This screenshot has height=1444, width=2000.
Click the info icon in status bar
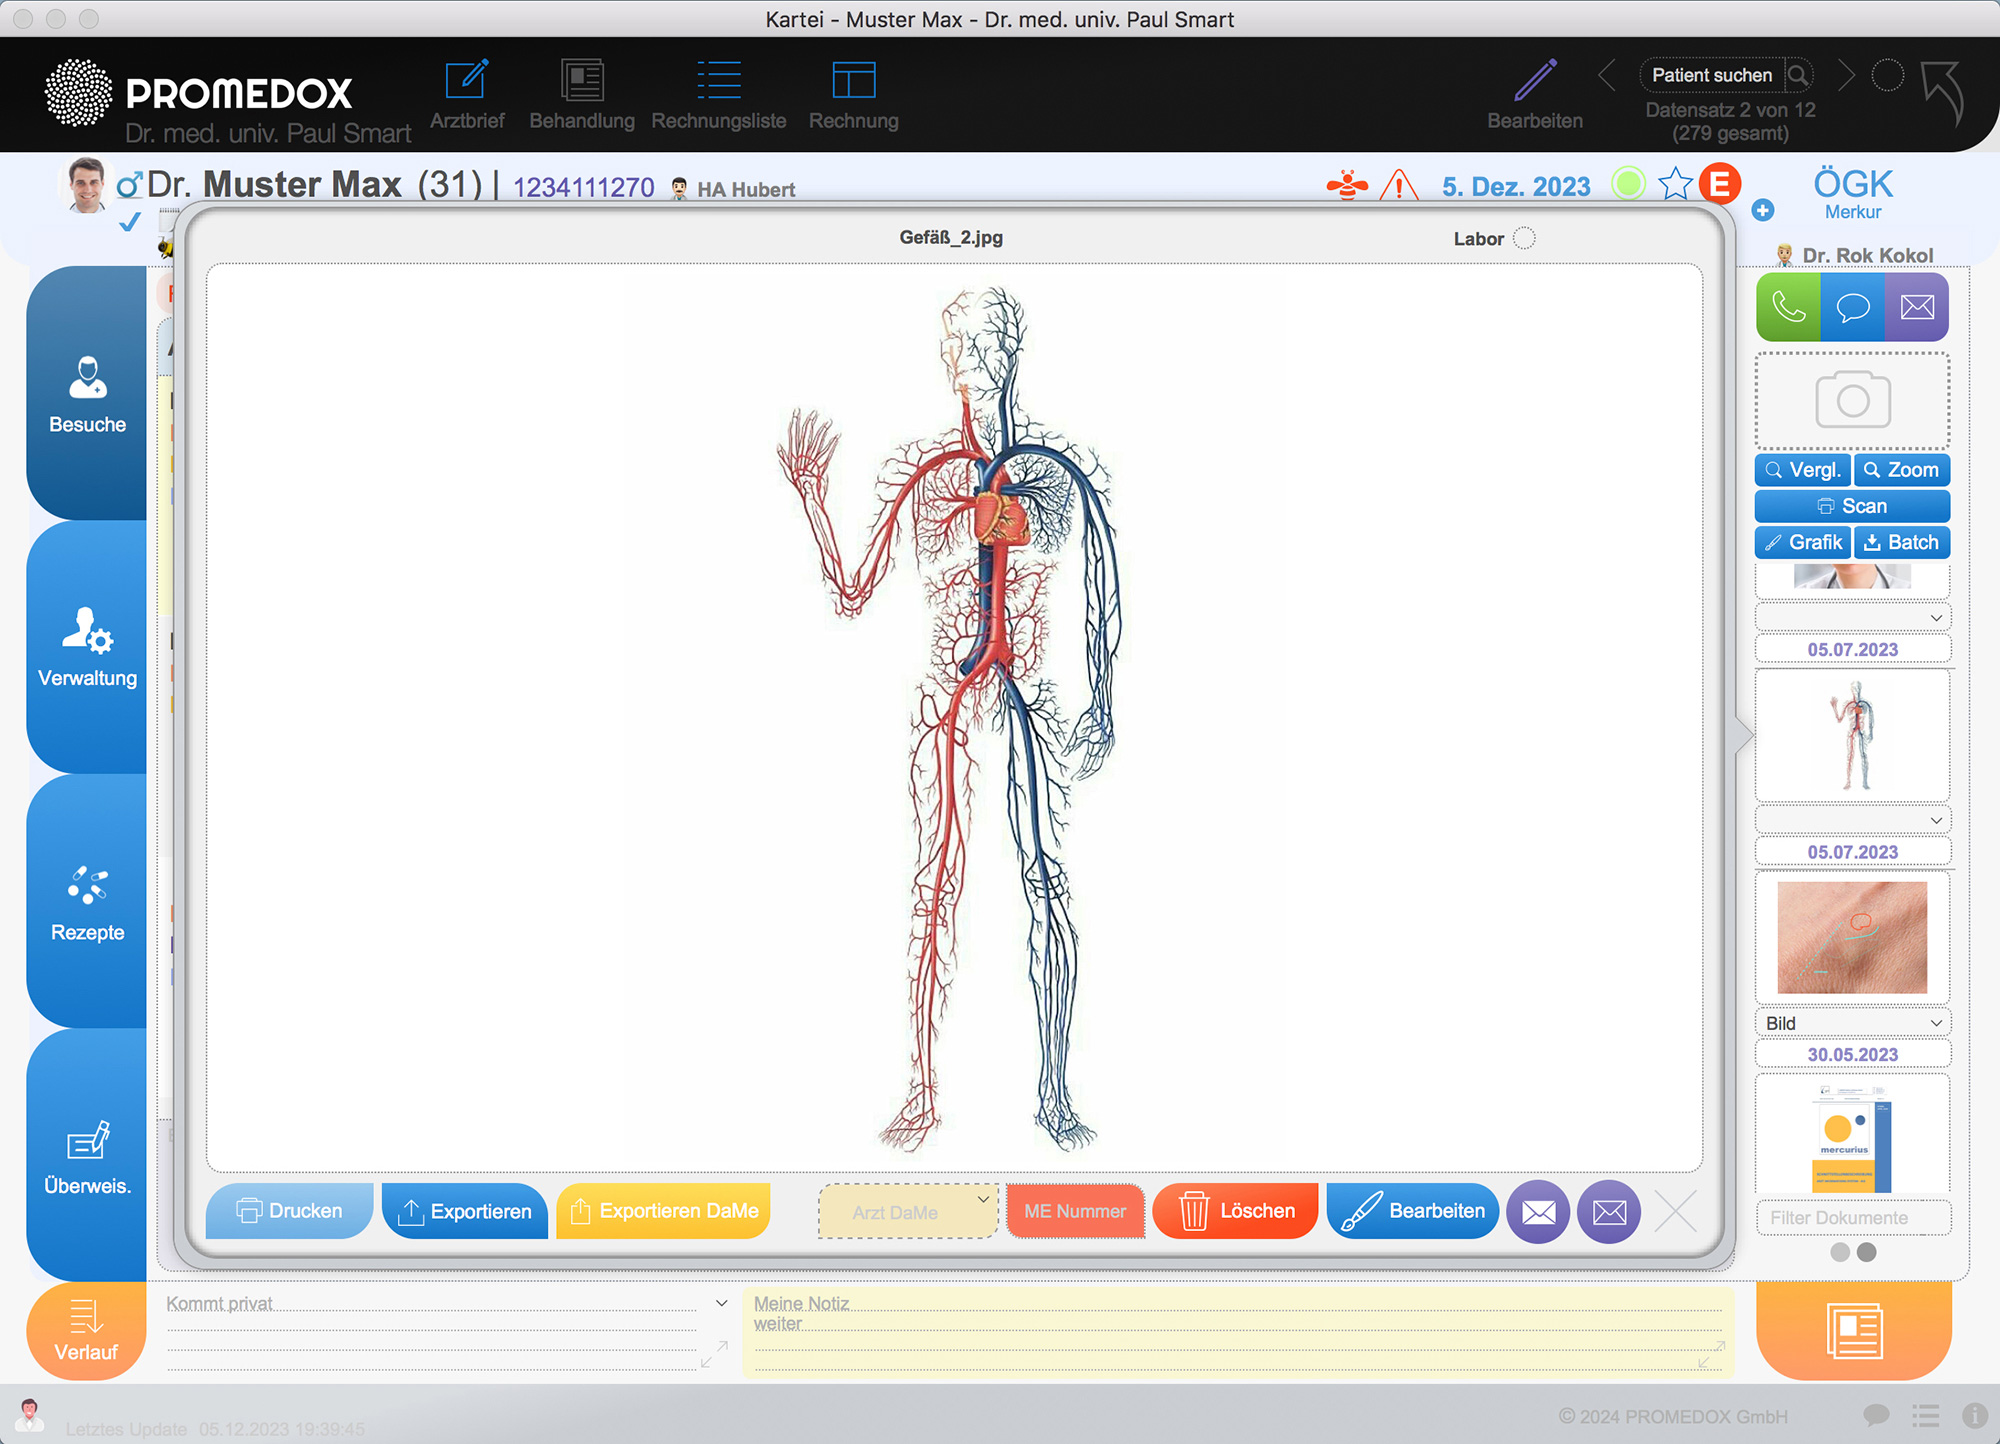click(x=1974, y=1415)
